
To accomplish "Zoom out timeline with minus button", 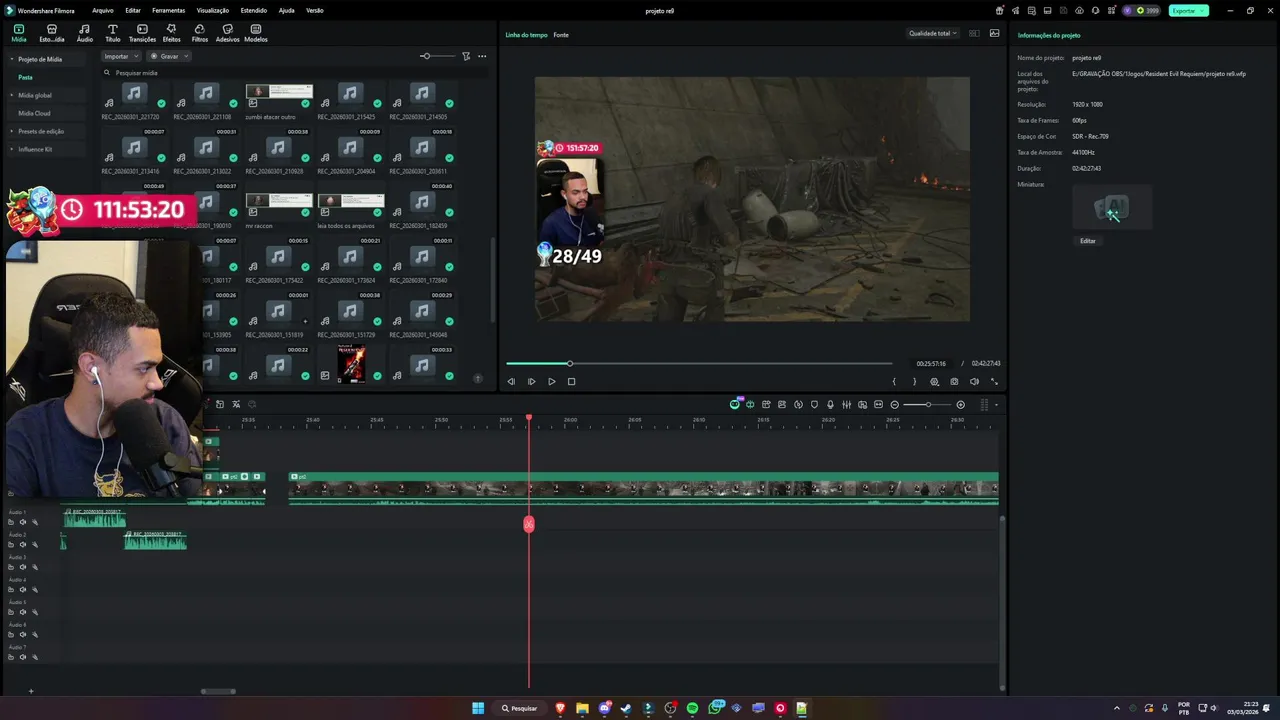I will 894,404.
